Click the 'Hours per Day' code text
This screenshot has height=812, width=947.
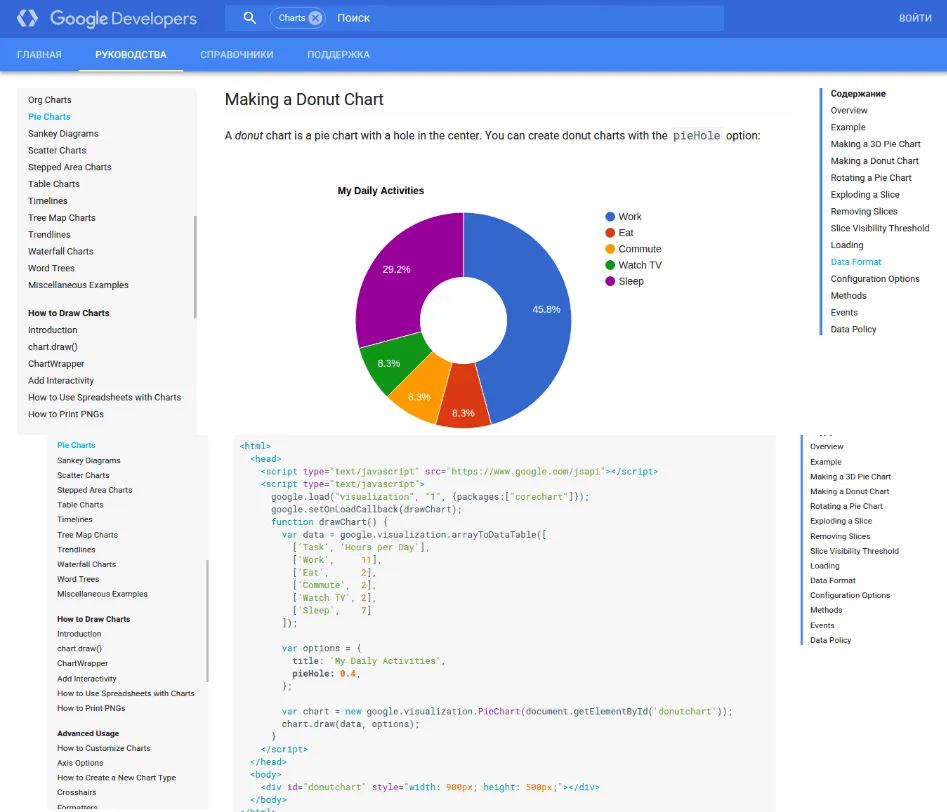(x=380, y=547)
